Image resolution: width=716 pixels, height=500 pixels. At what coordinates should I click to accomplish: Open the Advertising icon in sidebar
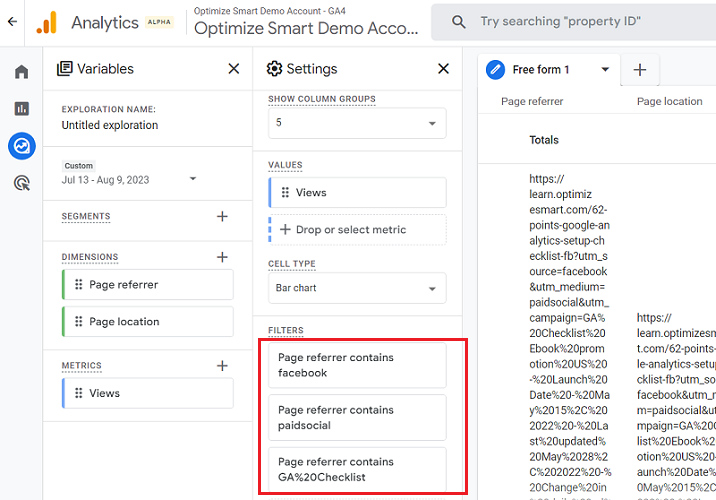(x=21, y=183)
